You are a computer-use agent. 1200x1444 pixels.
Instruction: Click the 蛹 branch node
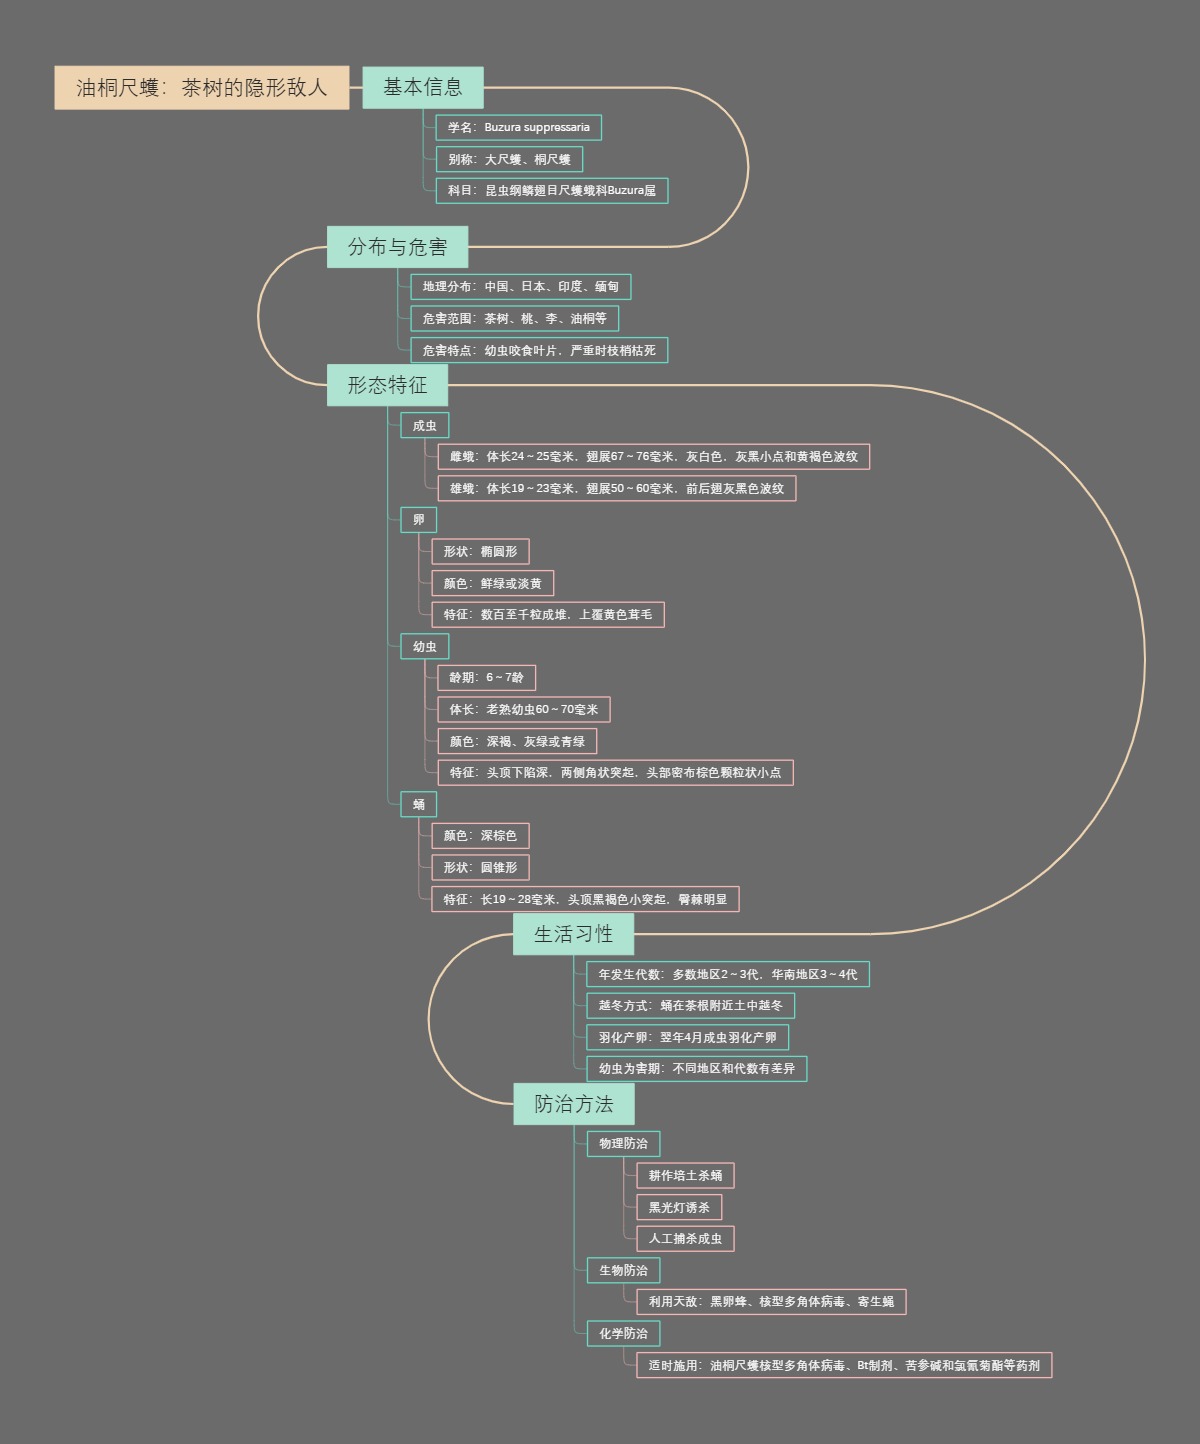click(418, 805)
